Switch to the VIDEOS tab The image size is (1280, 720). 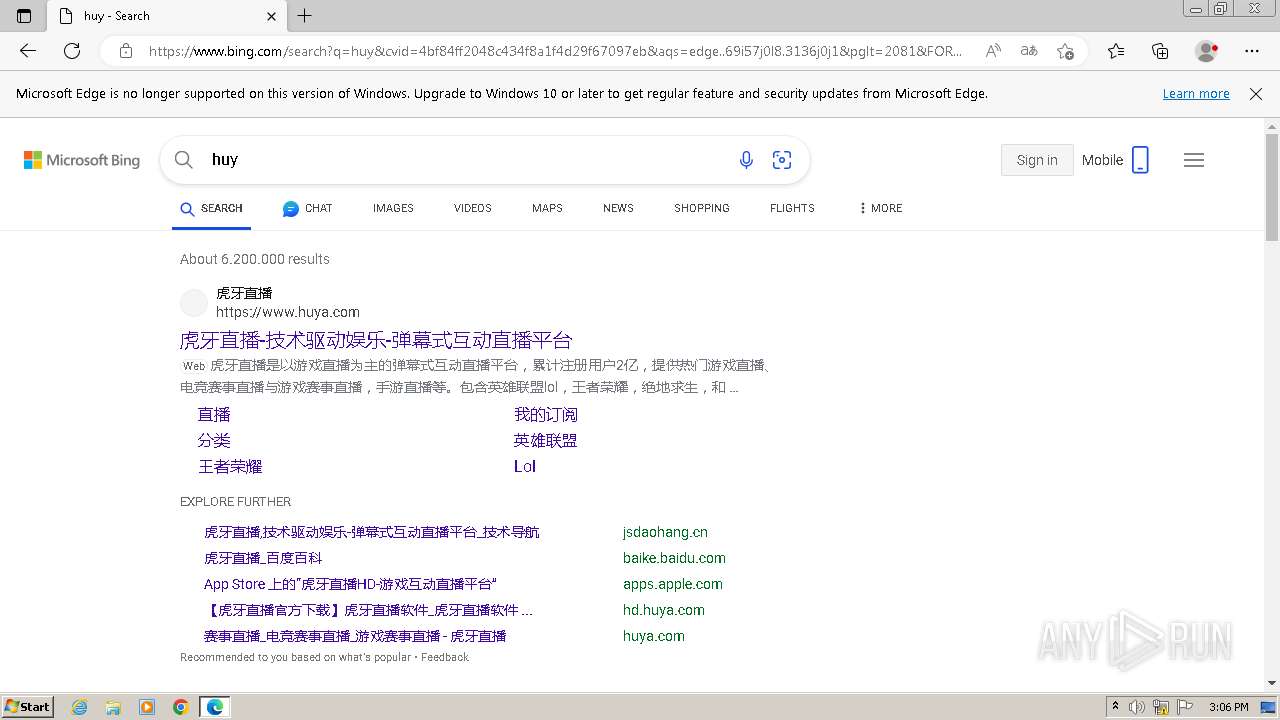click(473, 208)
